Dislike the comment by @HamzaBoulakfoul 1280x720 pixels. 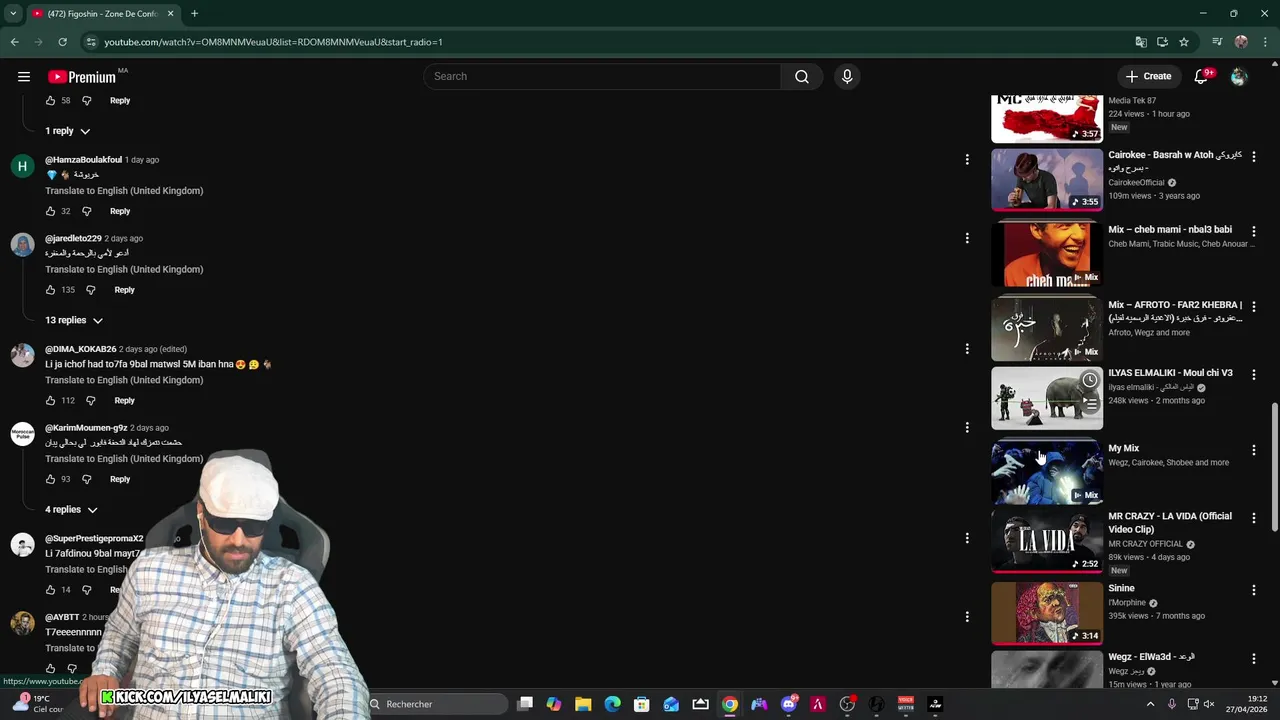[x=86, y=211]
